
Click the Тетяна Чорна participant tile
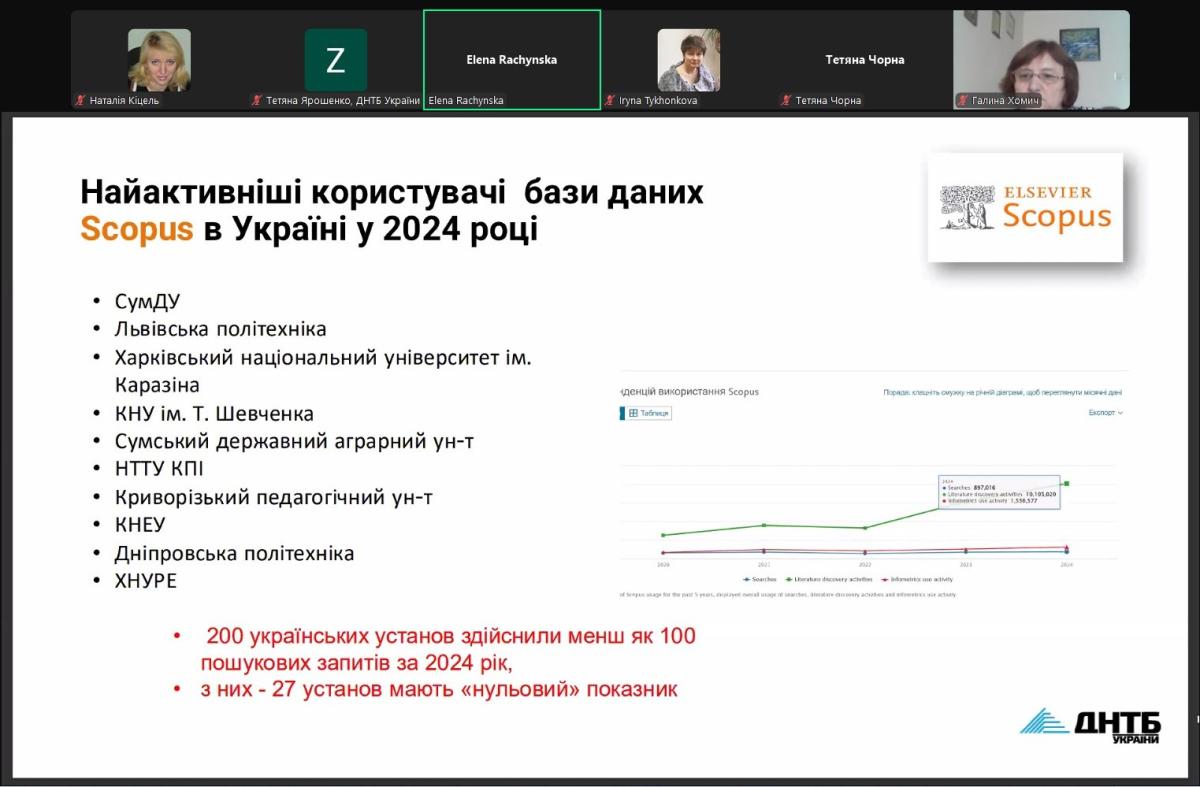pos(864,59)
